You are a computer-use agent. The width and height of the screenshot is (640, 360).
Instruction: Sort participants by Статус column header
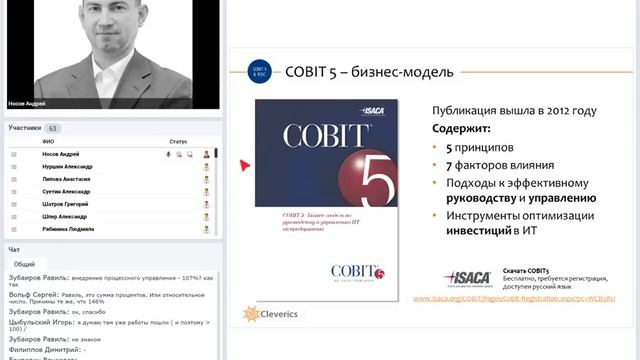[178, 141]
